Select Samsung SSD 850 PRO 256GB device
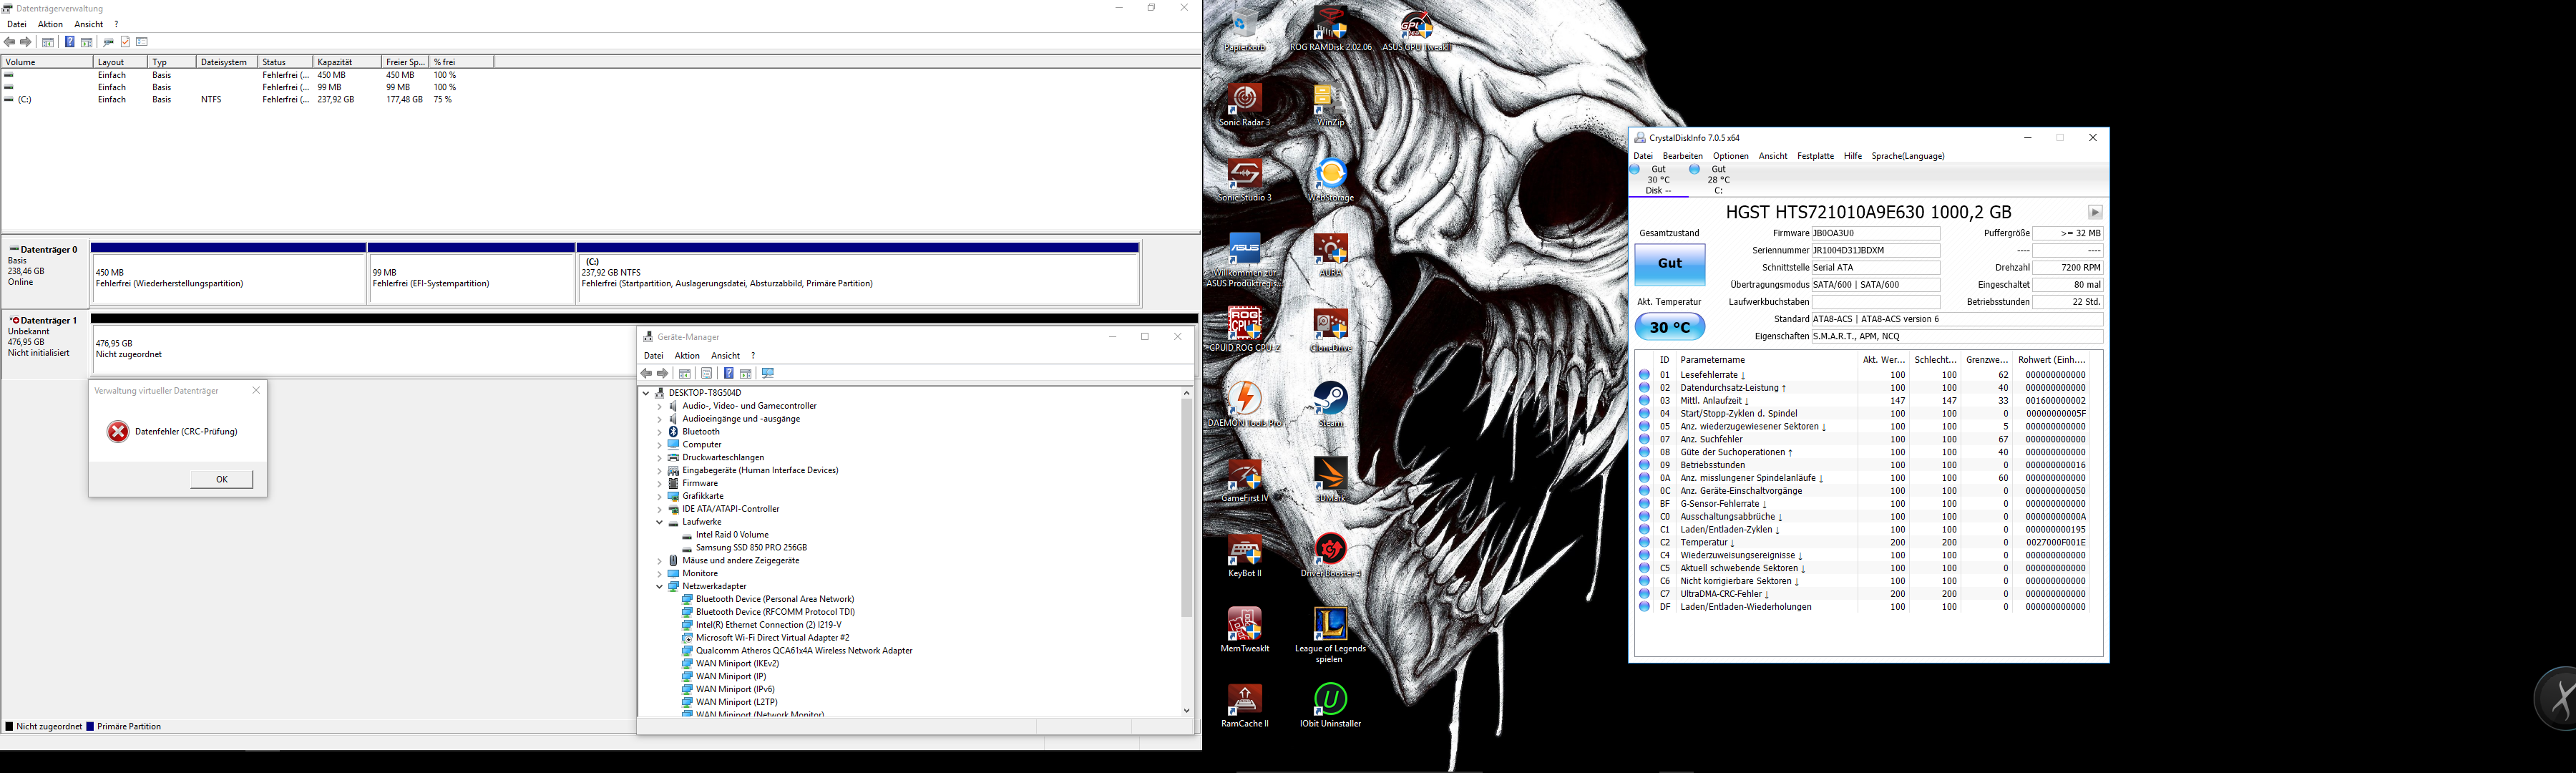The width and height of the screenshot is (2576, 773). pyautogui.click(x=750, y=548)
